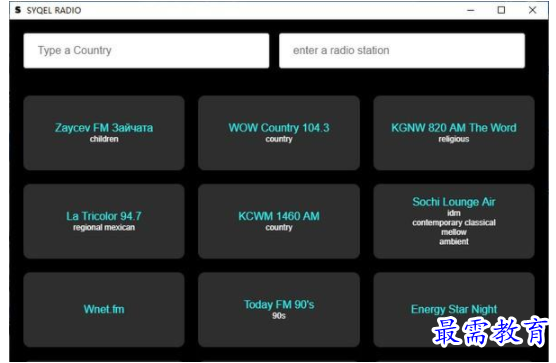
Task: Start the Today FM 90's station
Action: click(x=279, y=309)
